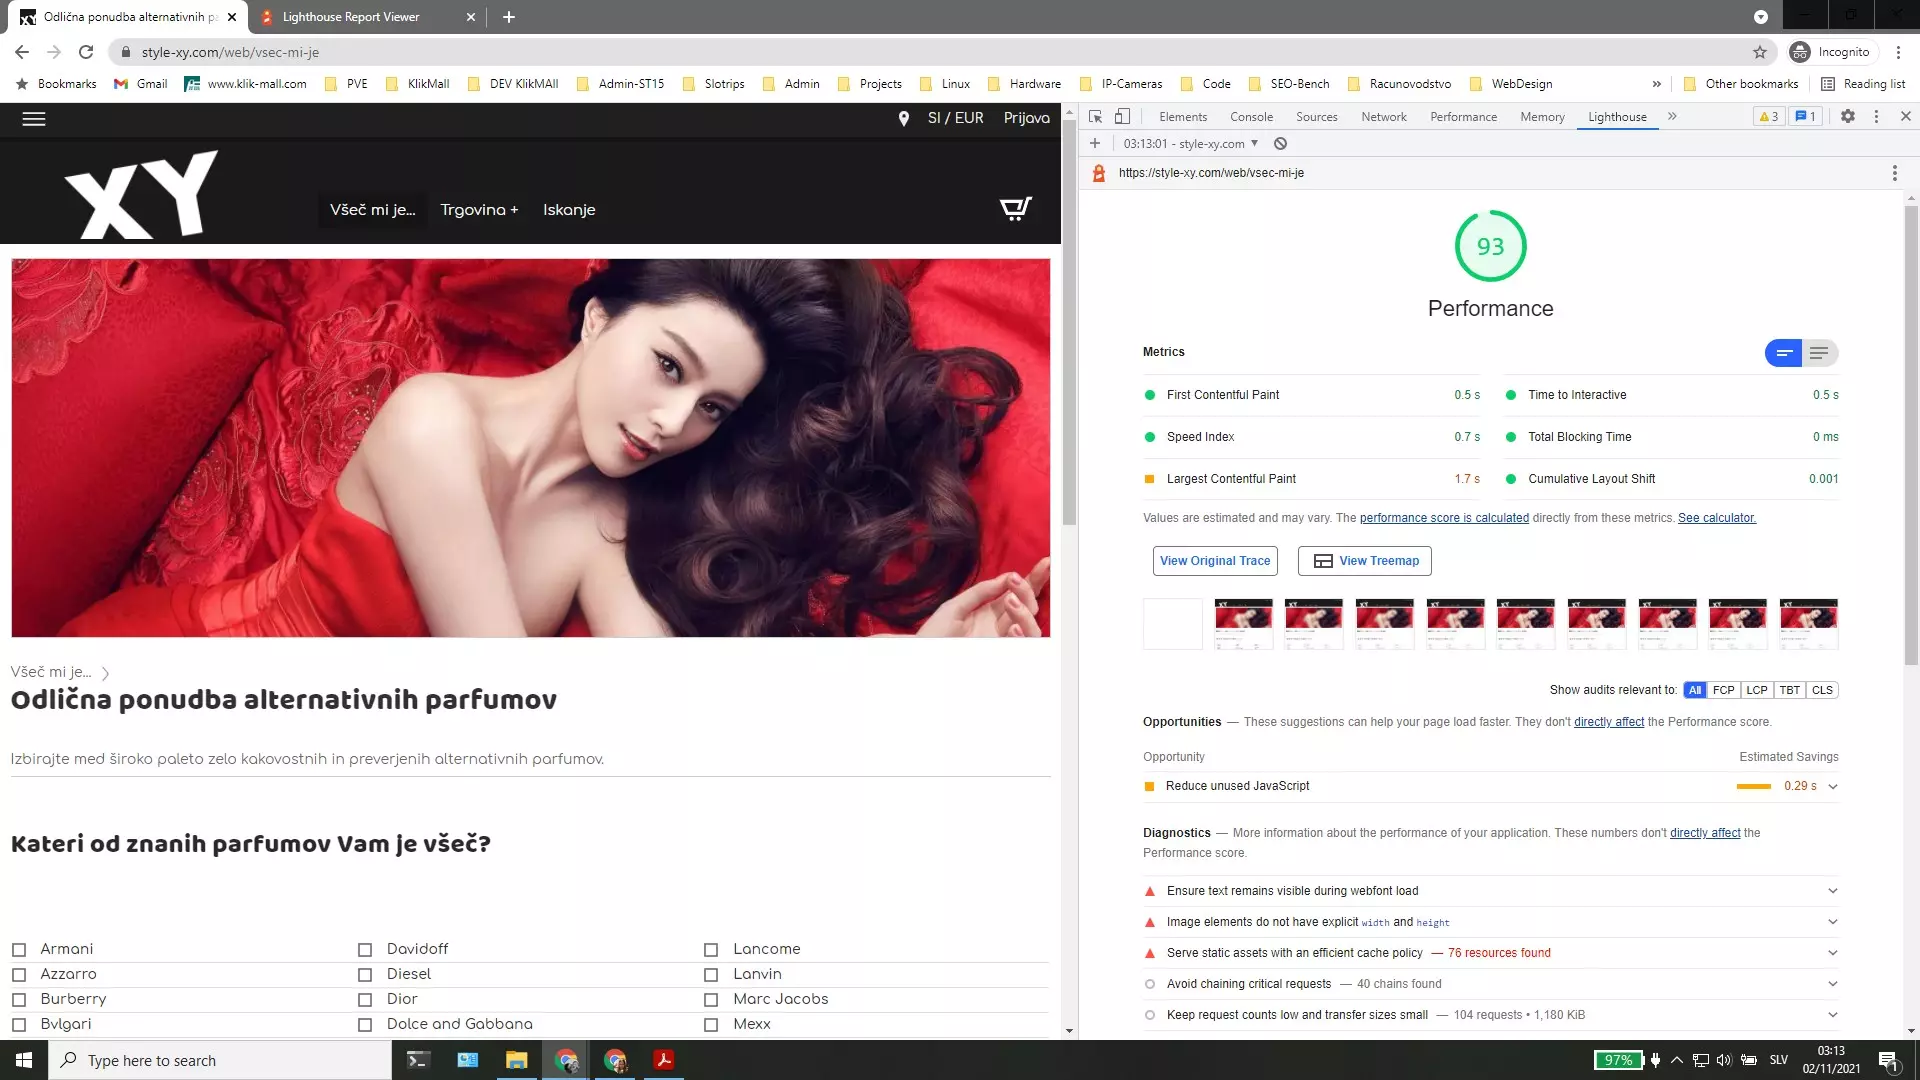Open the DevTools three-dot customize menu
This screenshot has width=1920, height=1080.
click(x=1876, y=117)
